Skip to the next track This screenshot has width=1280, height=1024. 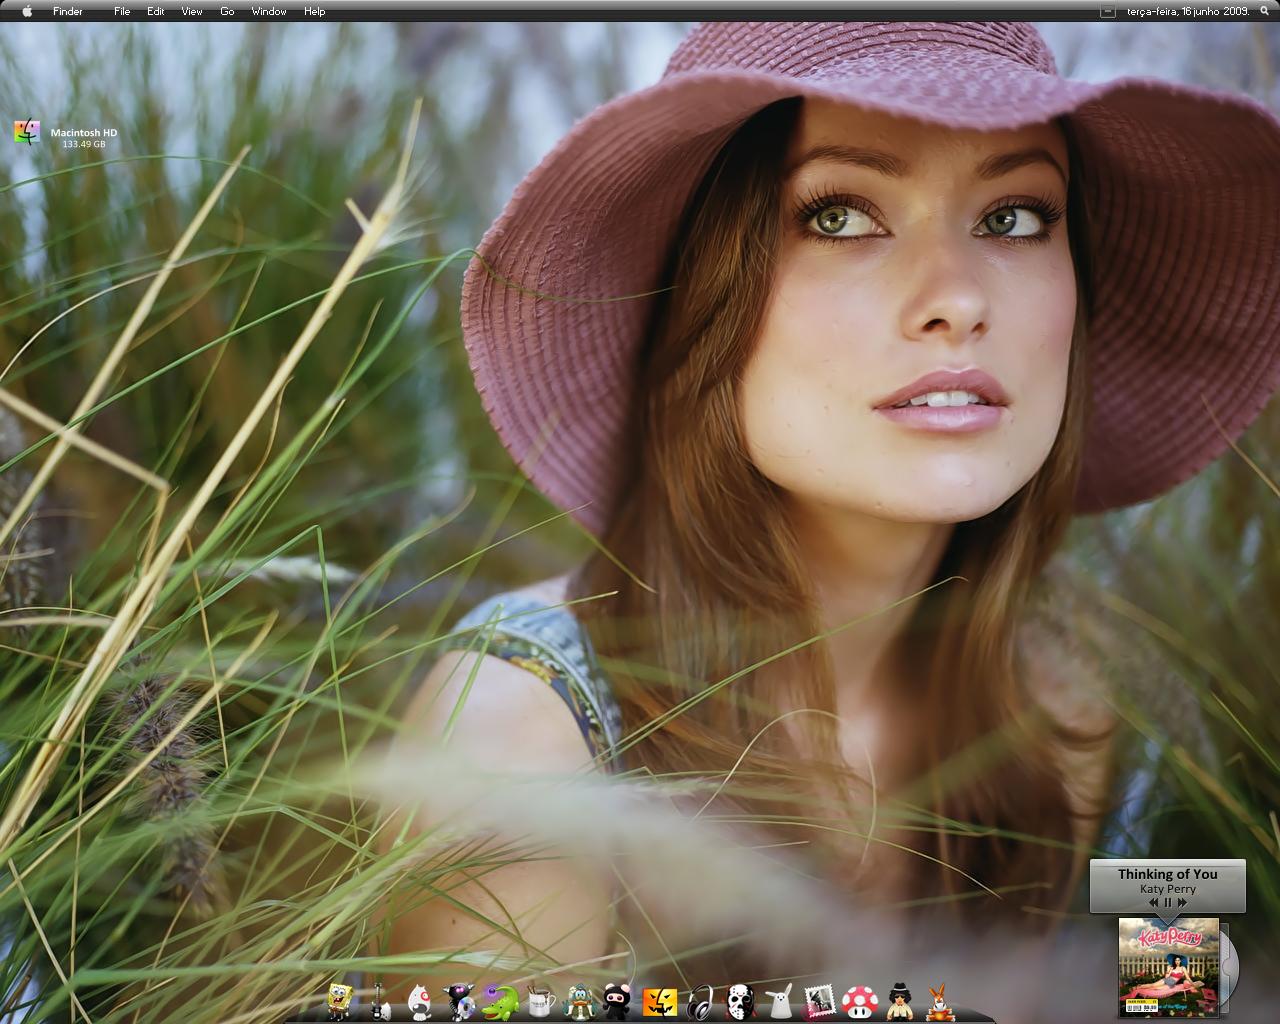1182,902
